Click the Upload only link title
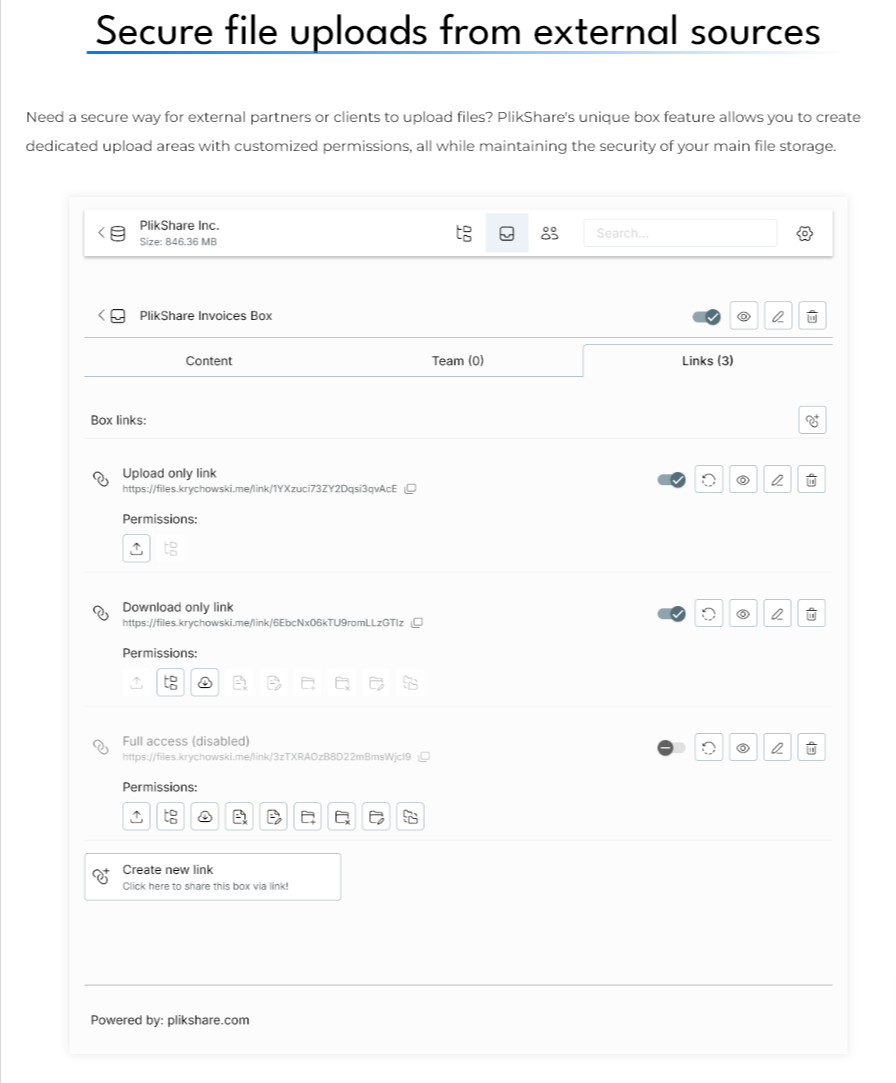This screenshot has height=1083, width=896. (169, 473)
